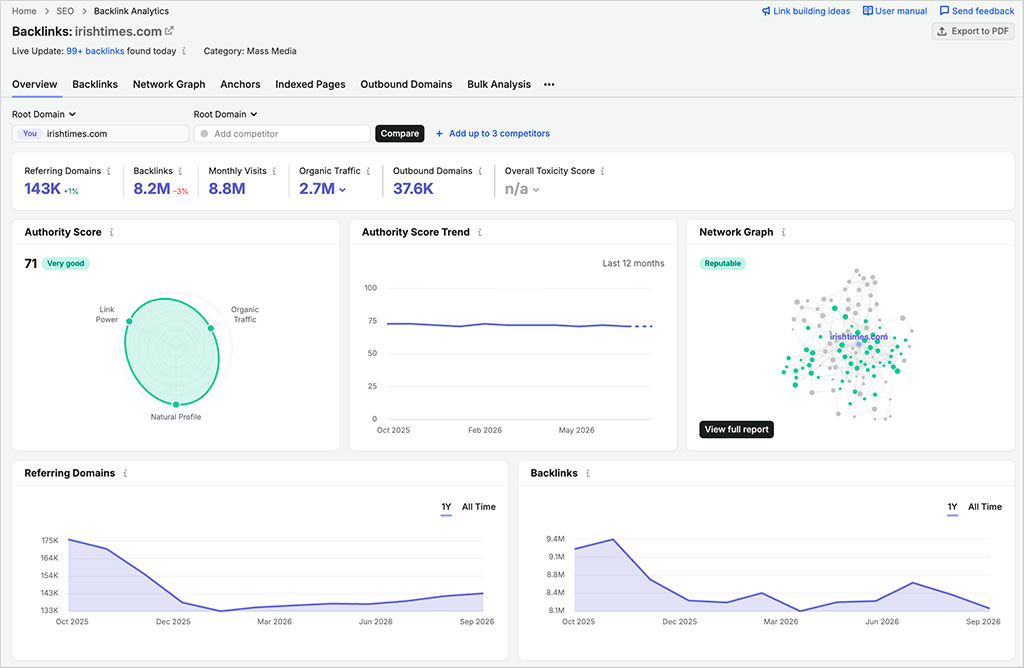Click Export to PDF button
The width and height of the screenshot is (1024, 668).
[973, 31]
